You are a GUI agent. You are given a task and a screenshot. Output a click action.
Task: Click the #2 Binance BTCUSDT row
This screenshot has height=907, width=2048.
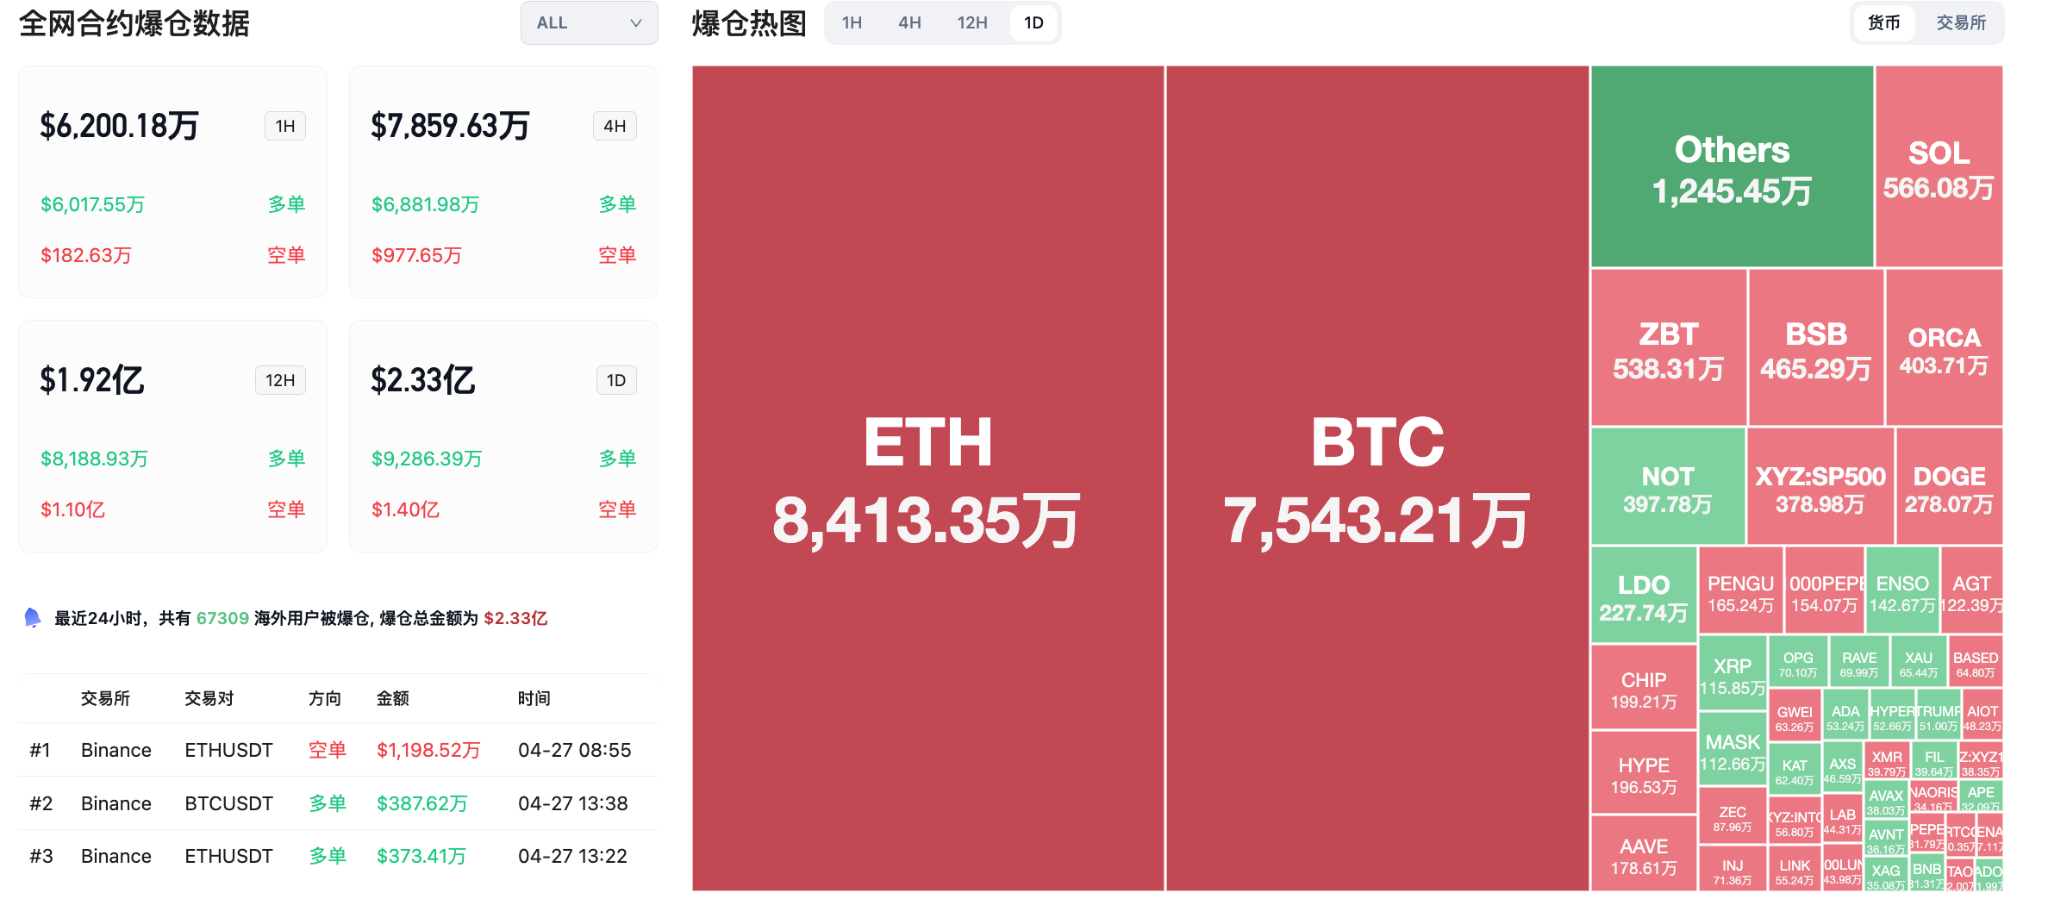pyautogui.click(x=338, y=803)
